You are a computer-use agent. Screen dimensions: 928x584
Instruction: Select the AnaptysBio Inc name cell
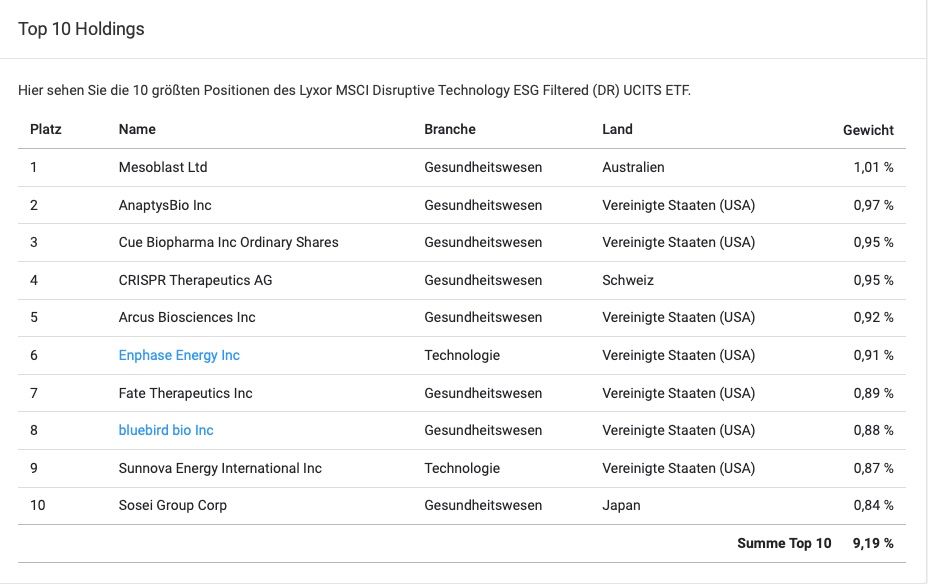click(x=165, y=205)
